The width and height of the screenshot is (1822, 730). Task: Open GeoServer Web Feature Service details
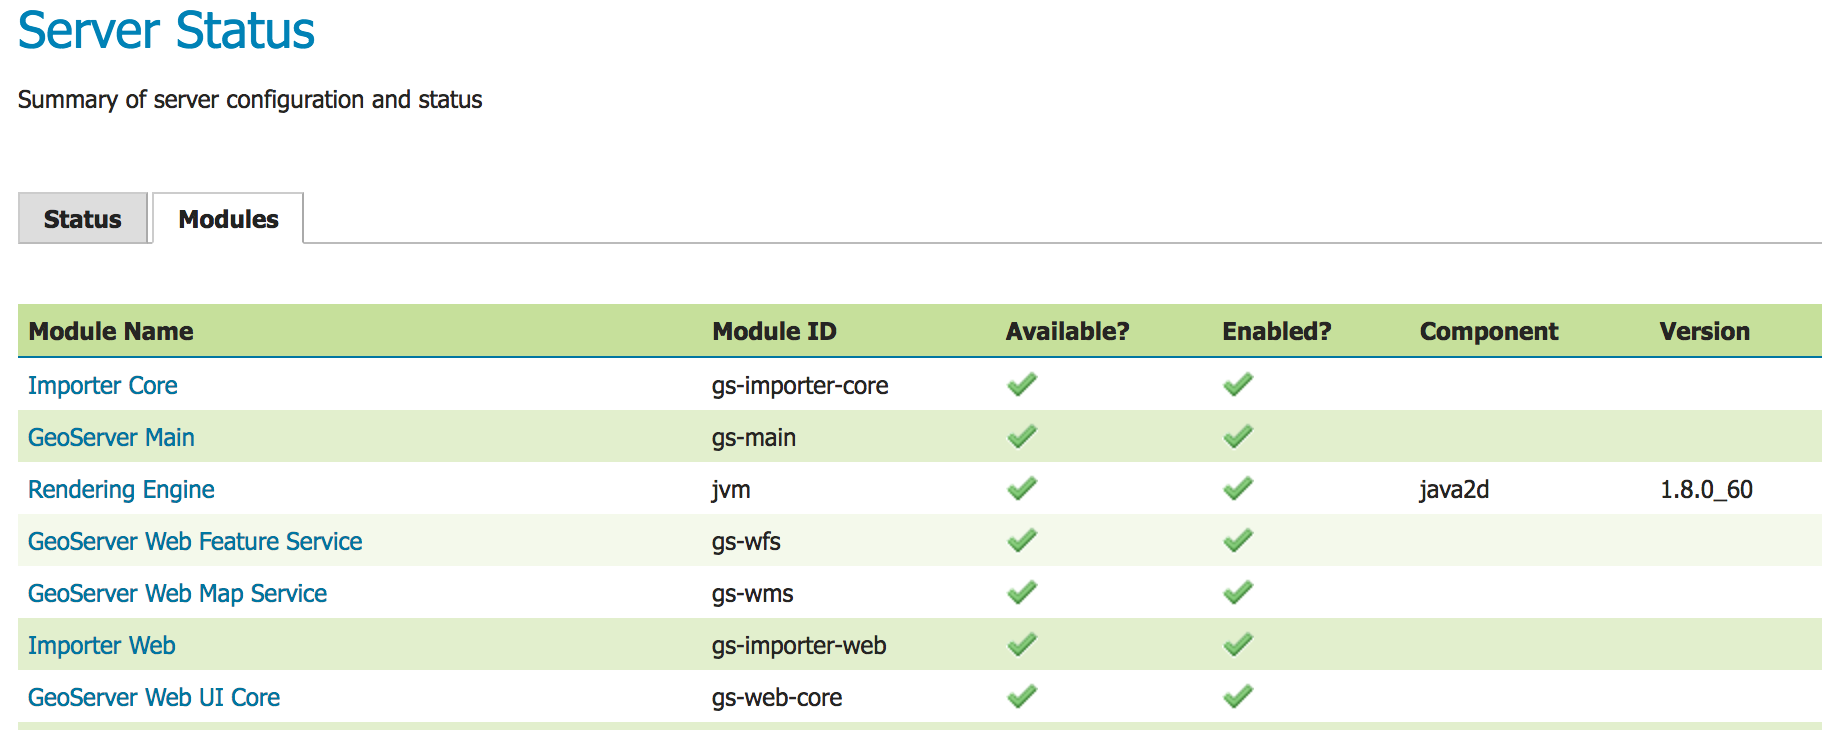click(195, 542)
